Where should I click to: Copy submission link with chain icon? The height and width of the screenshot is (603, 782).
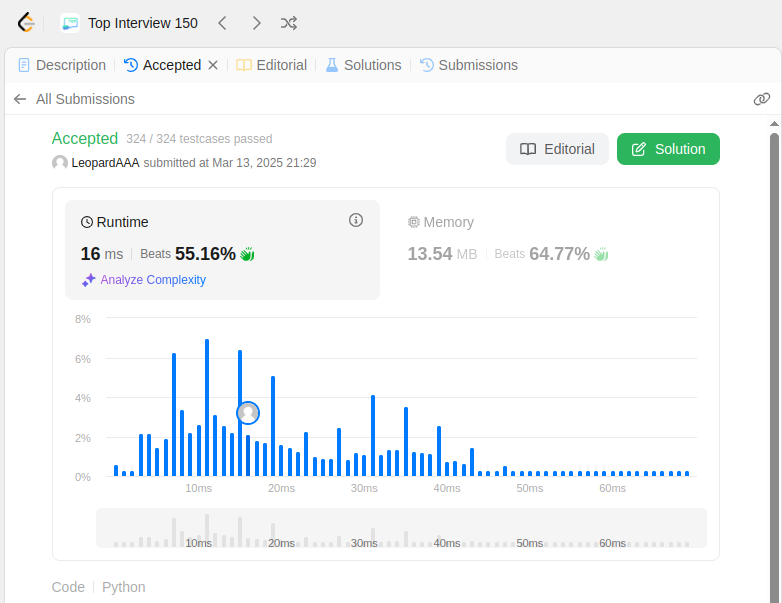coord(762,99)
